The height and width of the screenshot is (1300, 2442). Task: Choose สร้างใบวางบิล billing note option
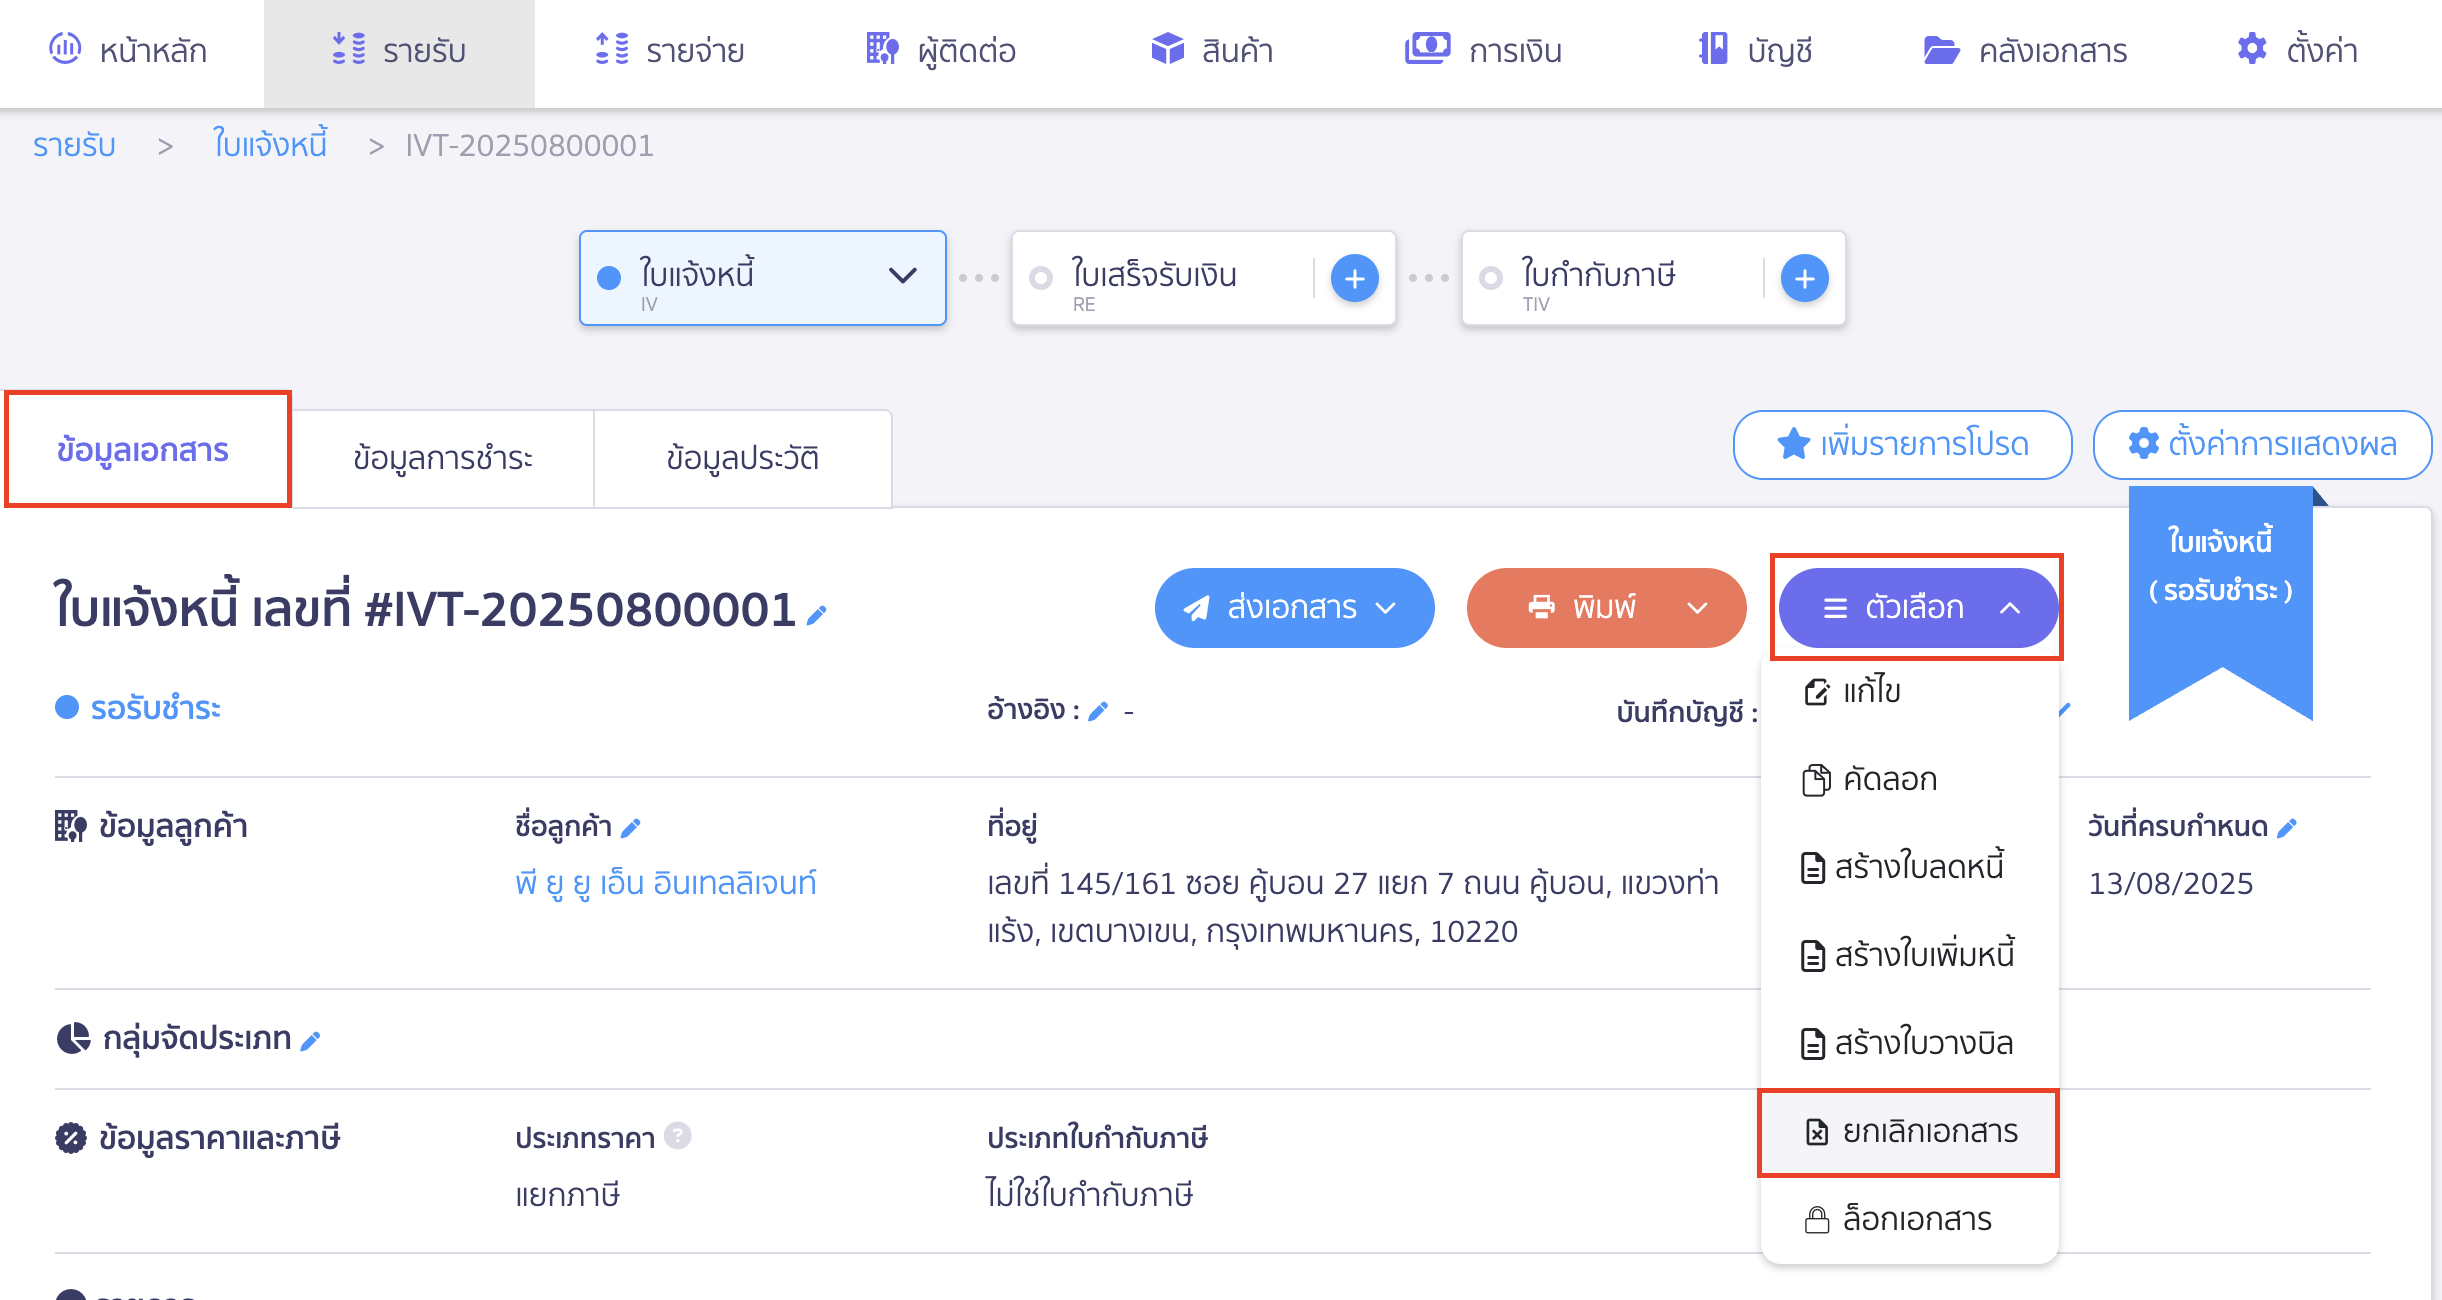(1909, 1043)
